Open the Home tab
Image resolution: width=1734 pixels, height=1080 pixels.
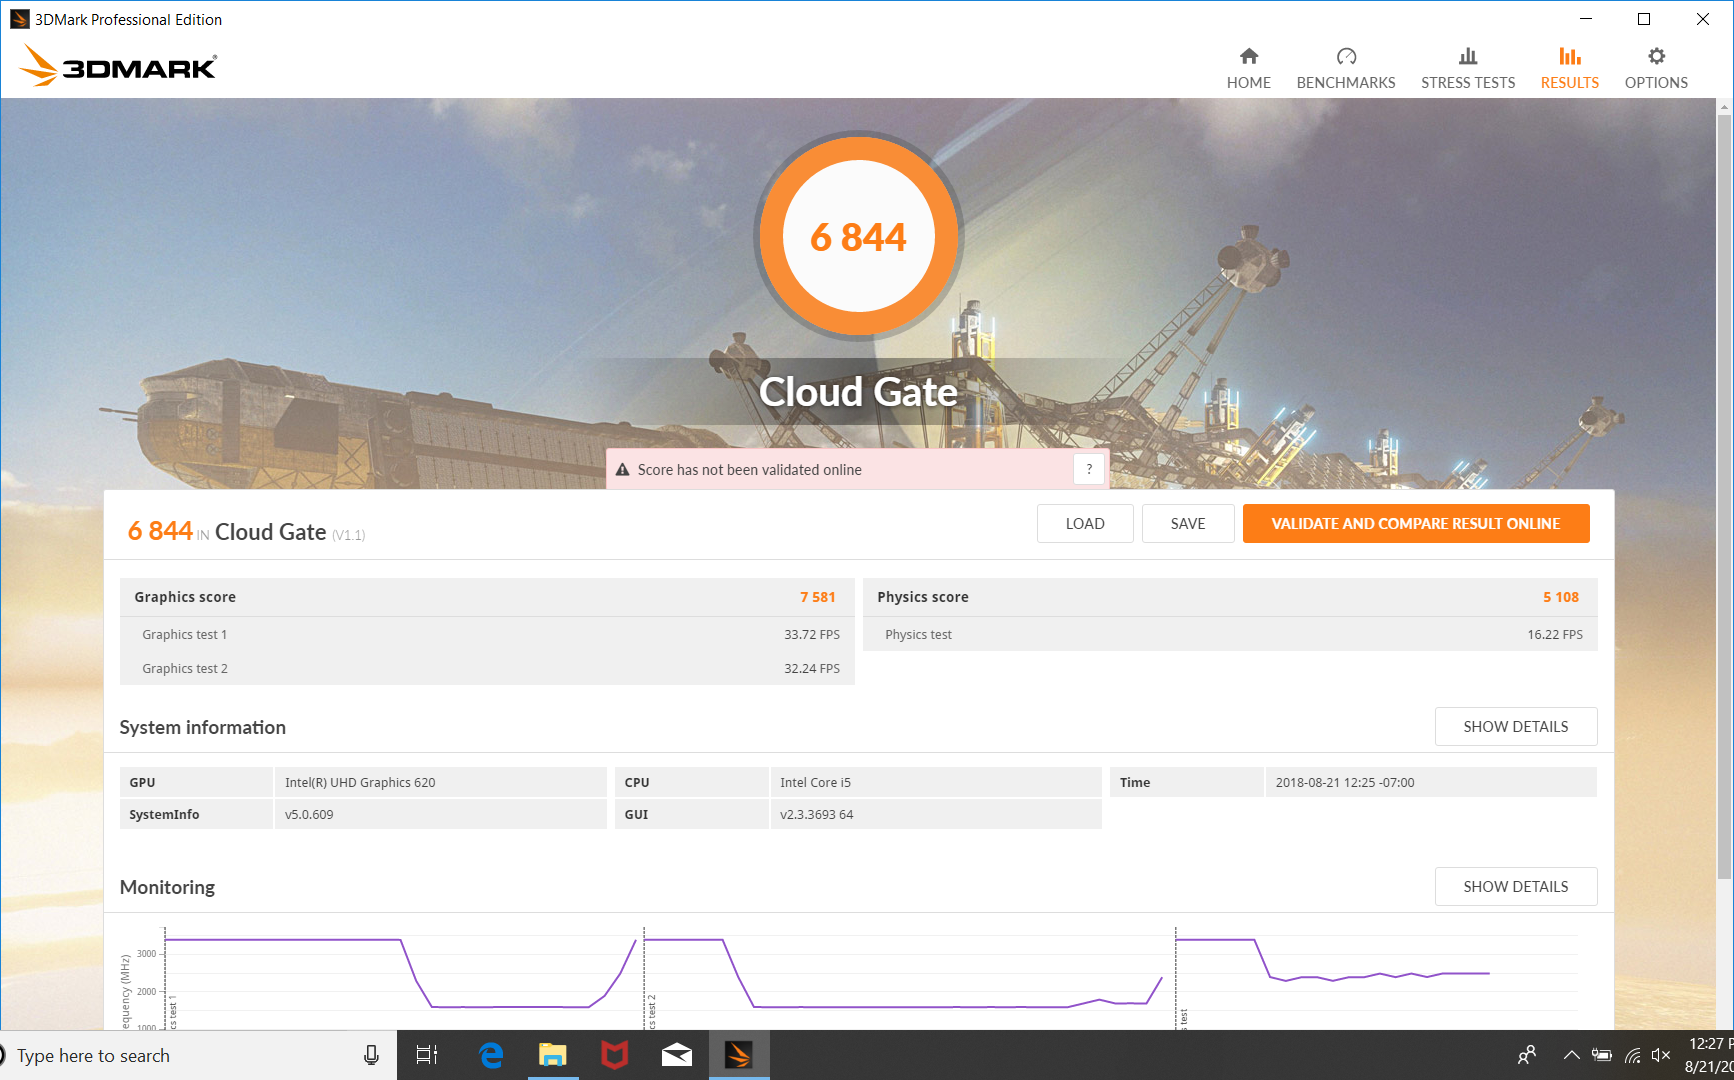coord(1248,69)
